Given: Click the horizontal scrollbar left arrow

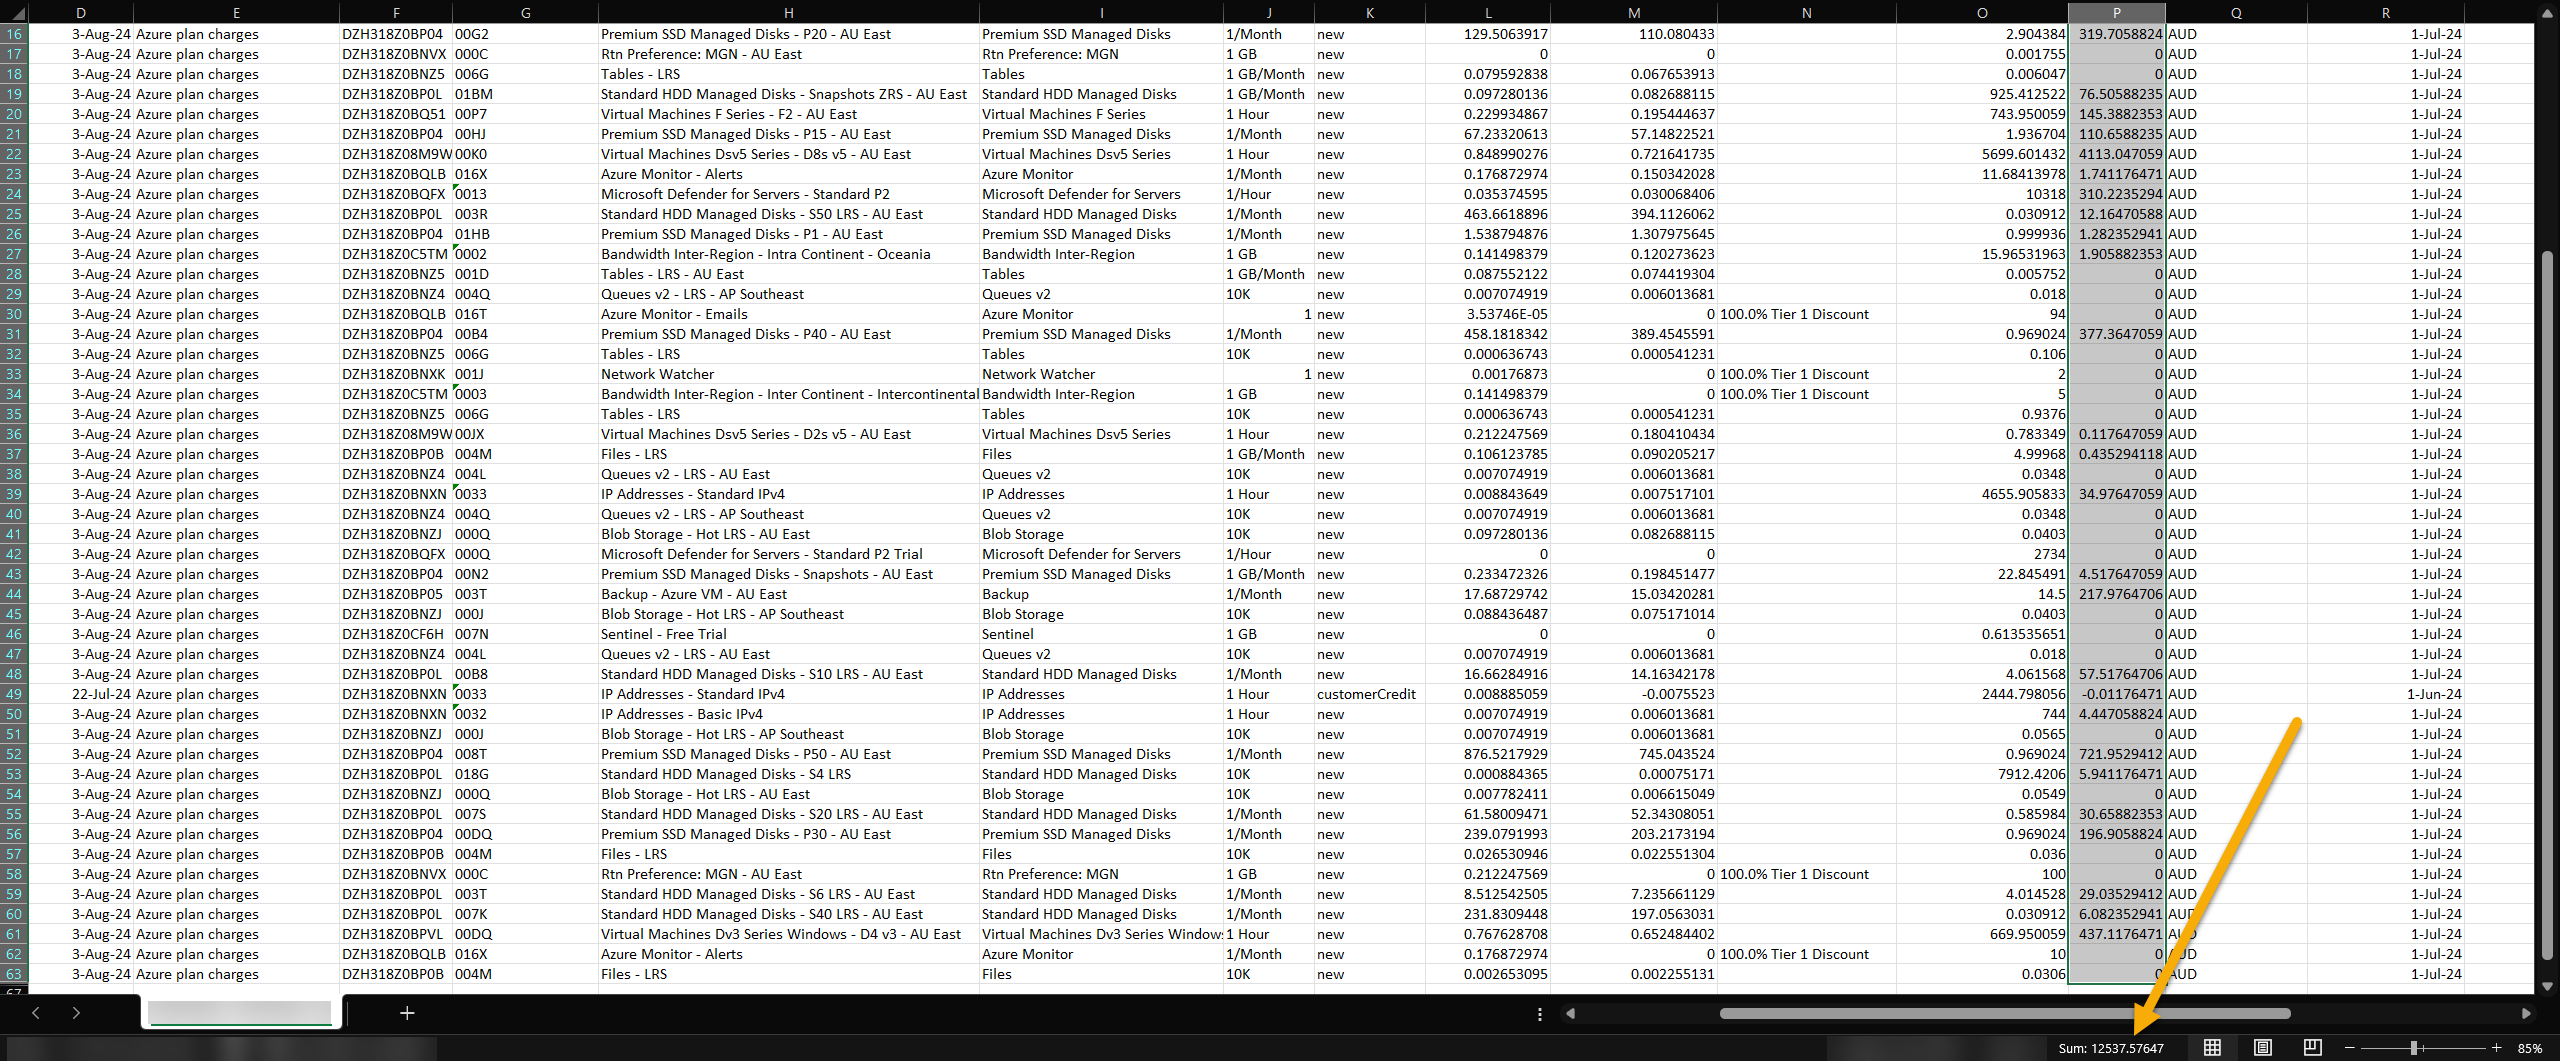Looking at the screenshot, I should coord(1570,1013).
